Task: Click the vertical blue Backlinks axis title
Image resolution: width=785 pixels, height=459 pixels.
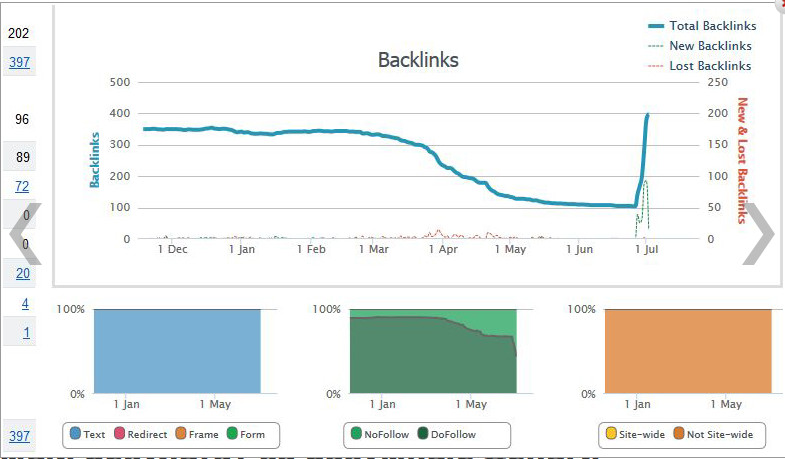Action: pos(95,160)
